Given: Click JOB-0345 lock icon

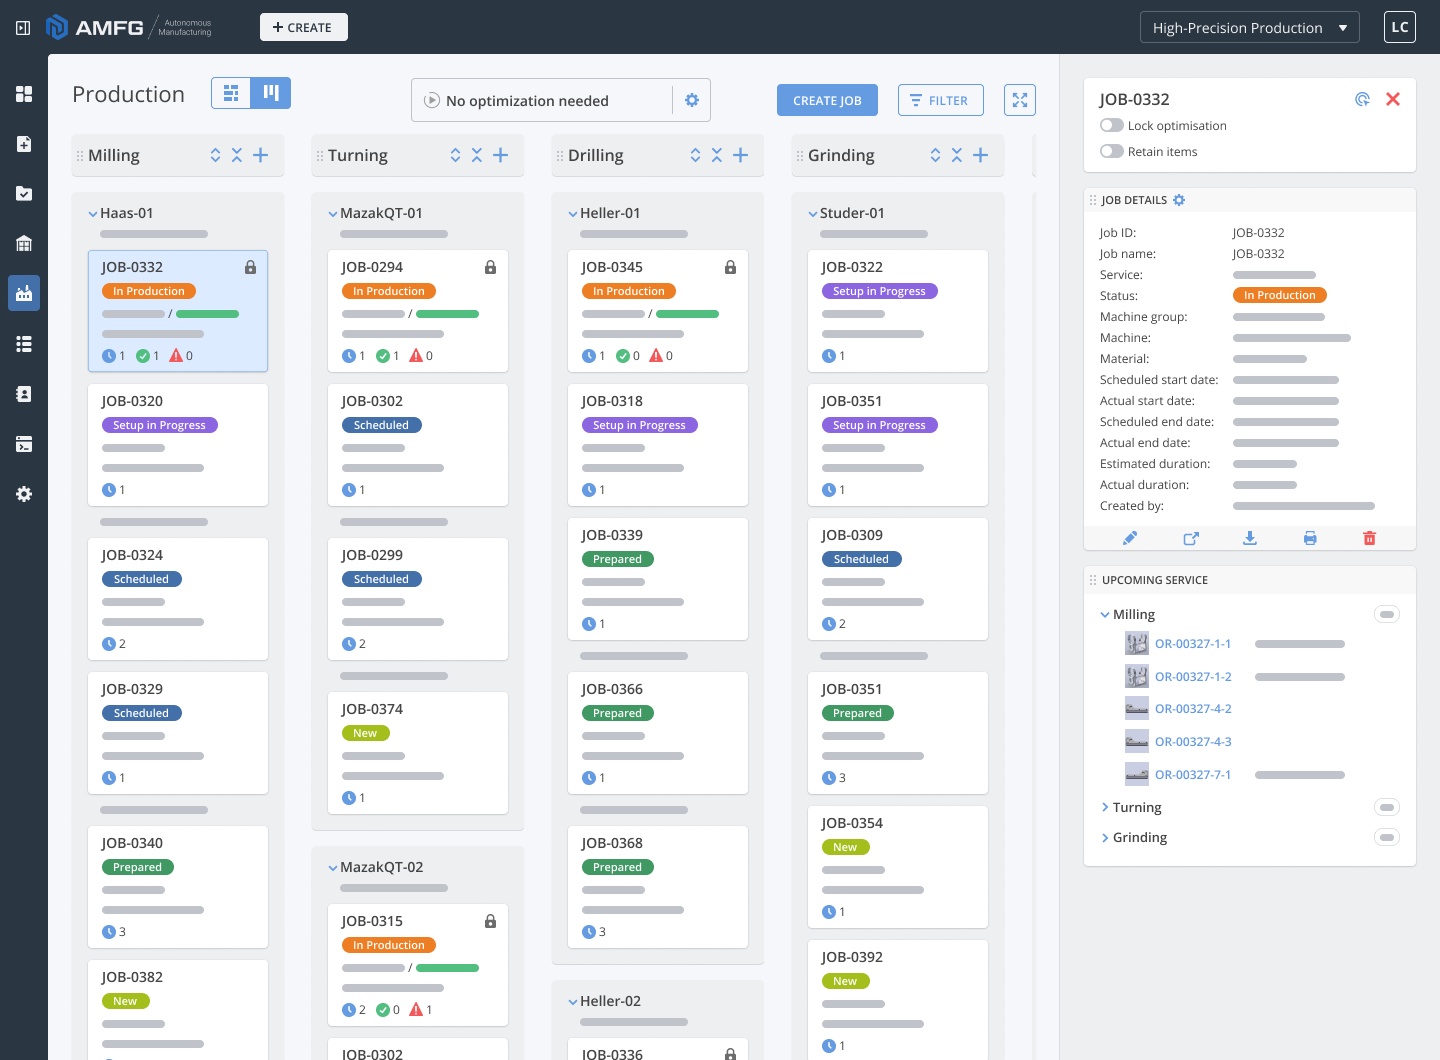Looking at the screenshot, I should [x=730, y=267].
